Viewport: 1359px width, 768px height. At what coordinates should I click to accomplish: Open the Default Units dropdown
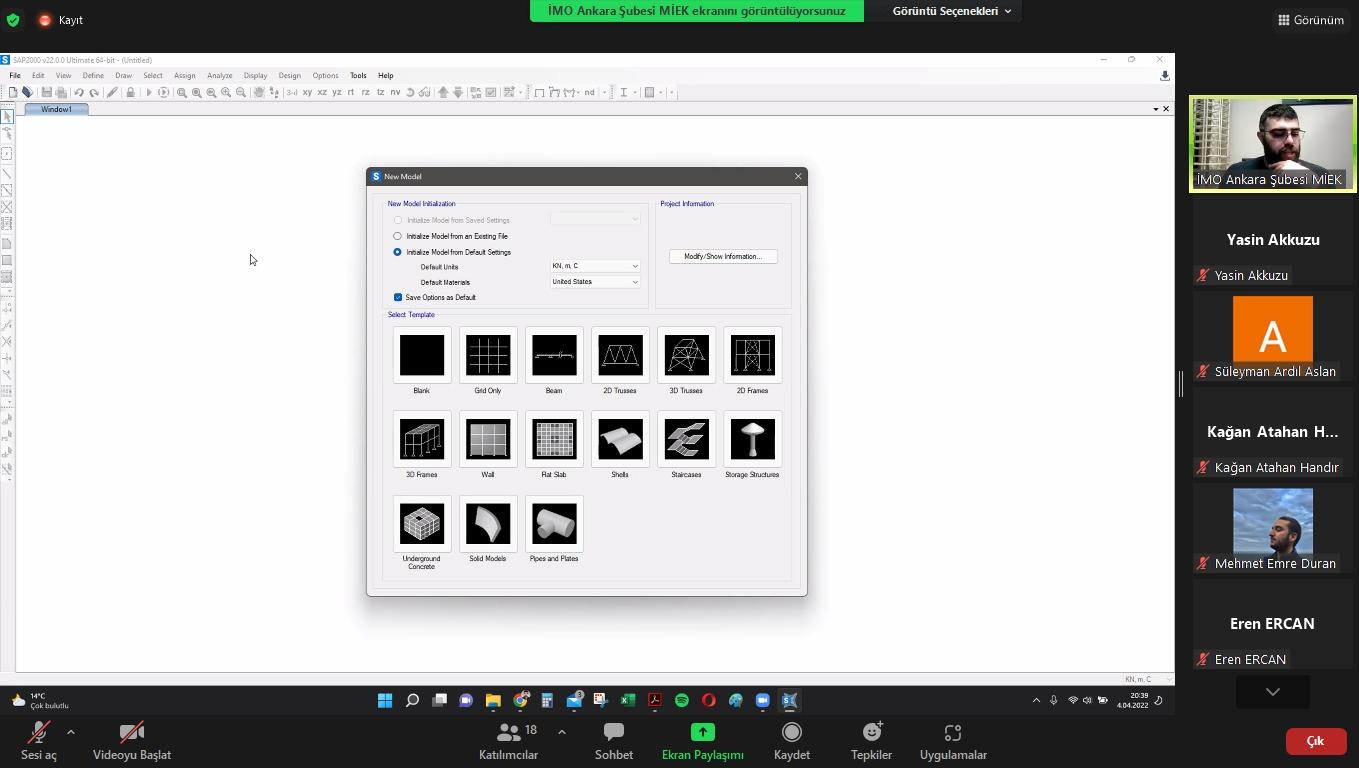(595, 266)
